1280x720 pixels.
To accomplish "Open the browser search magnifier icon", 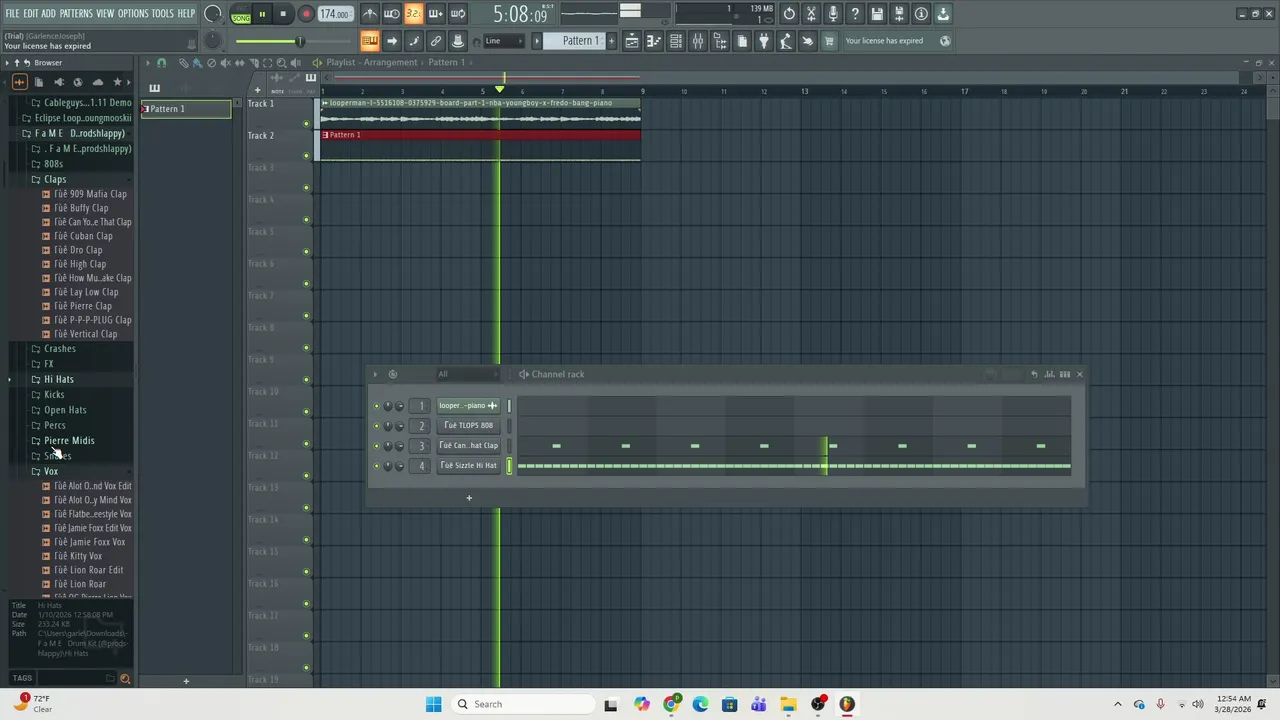I will [125, 678].
